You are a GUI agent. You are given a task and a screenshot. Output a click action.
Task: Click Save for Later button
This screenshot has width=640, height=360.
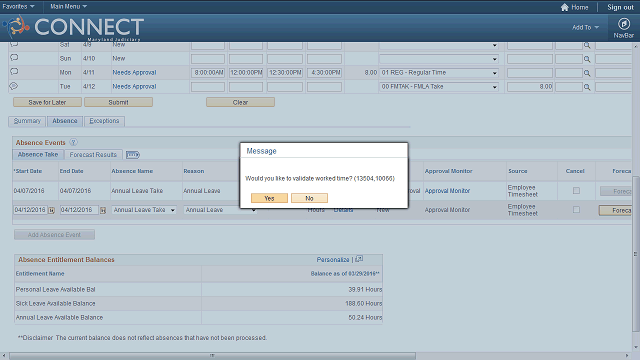(47, 102)
